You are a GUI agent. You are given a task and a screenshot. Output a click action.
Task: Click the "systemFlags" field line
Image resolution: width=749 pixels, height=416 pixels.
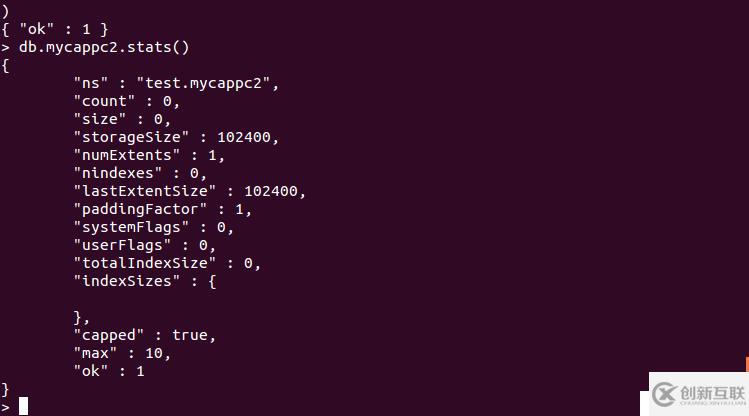point(152,227)
